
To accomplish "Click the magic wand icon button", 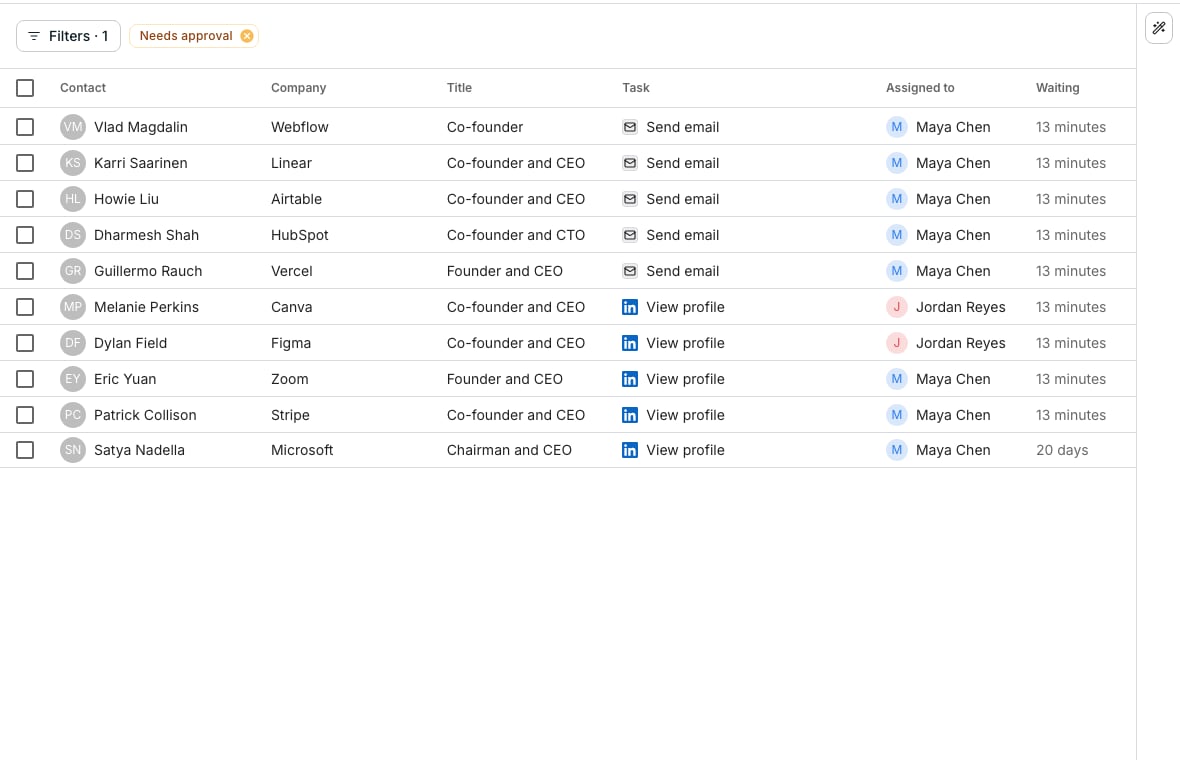I will (1159, 29).
